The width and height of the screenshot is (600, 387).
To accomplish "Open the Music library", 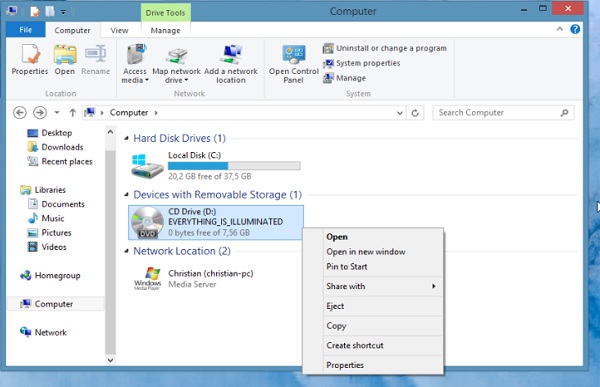I will pyautogui.click(x=46, y=218).
